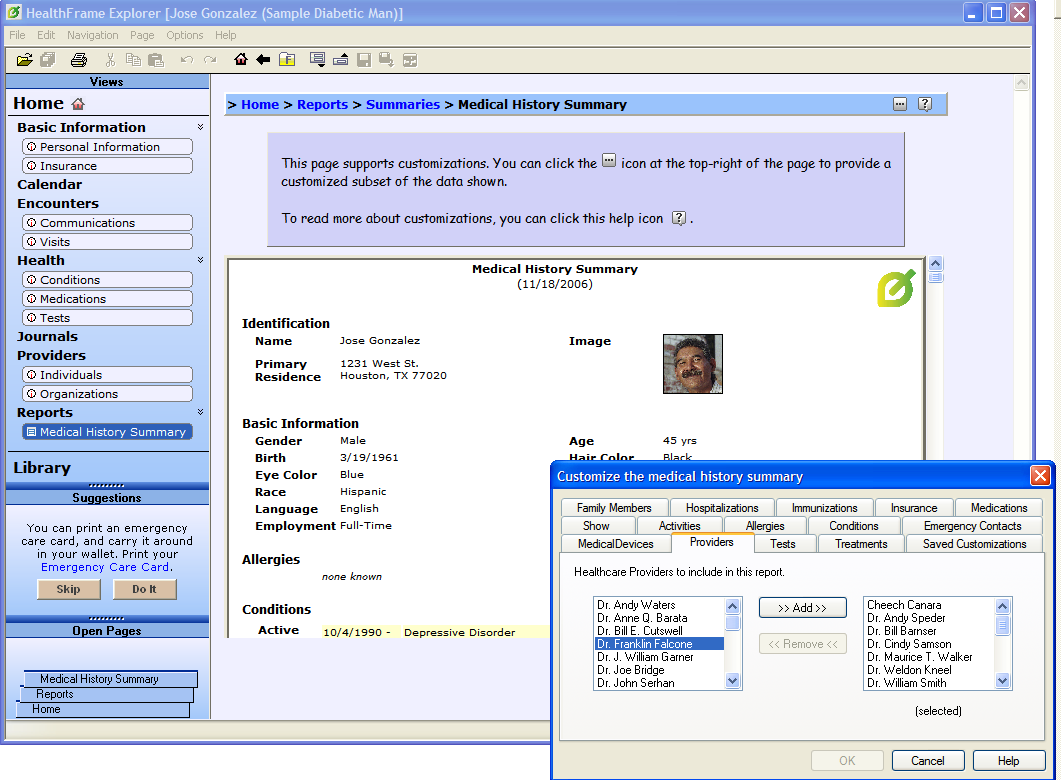Click the green HealthFrame logo in report
Viewport: 1061px width, 780px height.
coord(896,288)
